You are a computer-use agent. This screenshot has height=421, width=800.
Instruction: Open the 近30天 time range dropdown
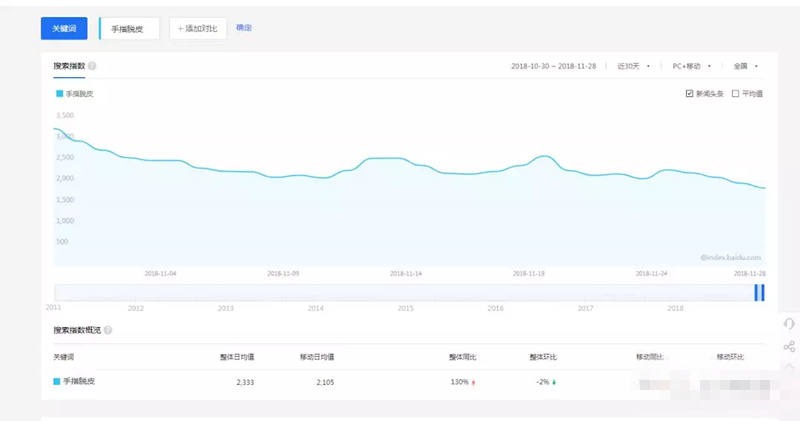coord(633,66)
